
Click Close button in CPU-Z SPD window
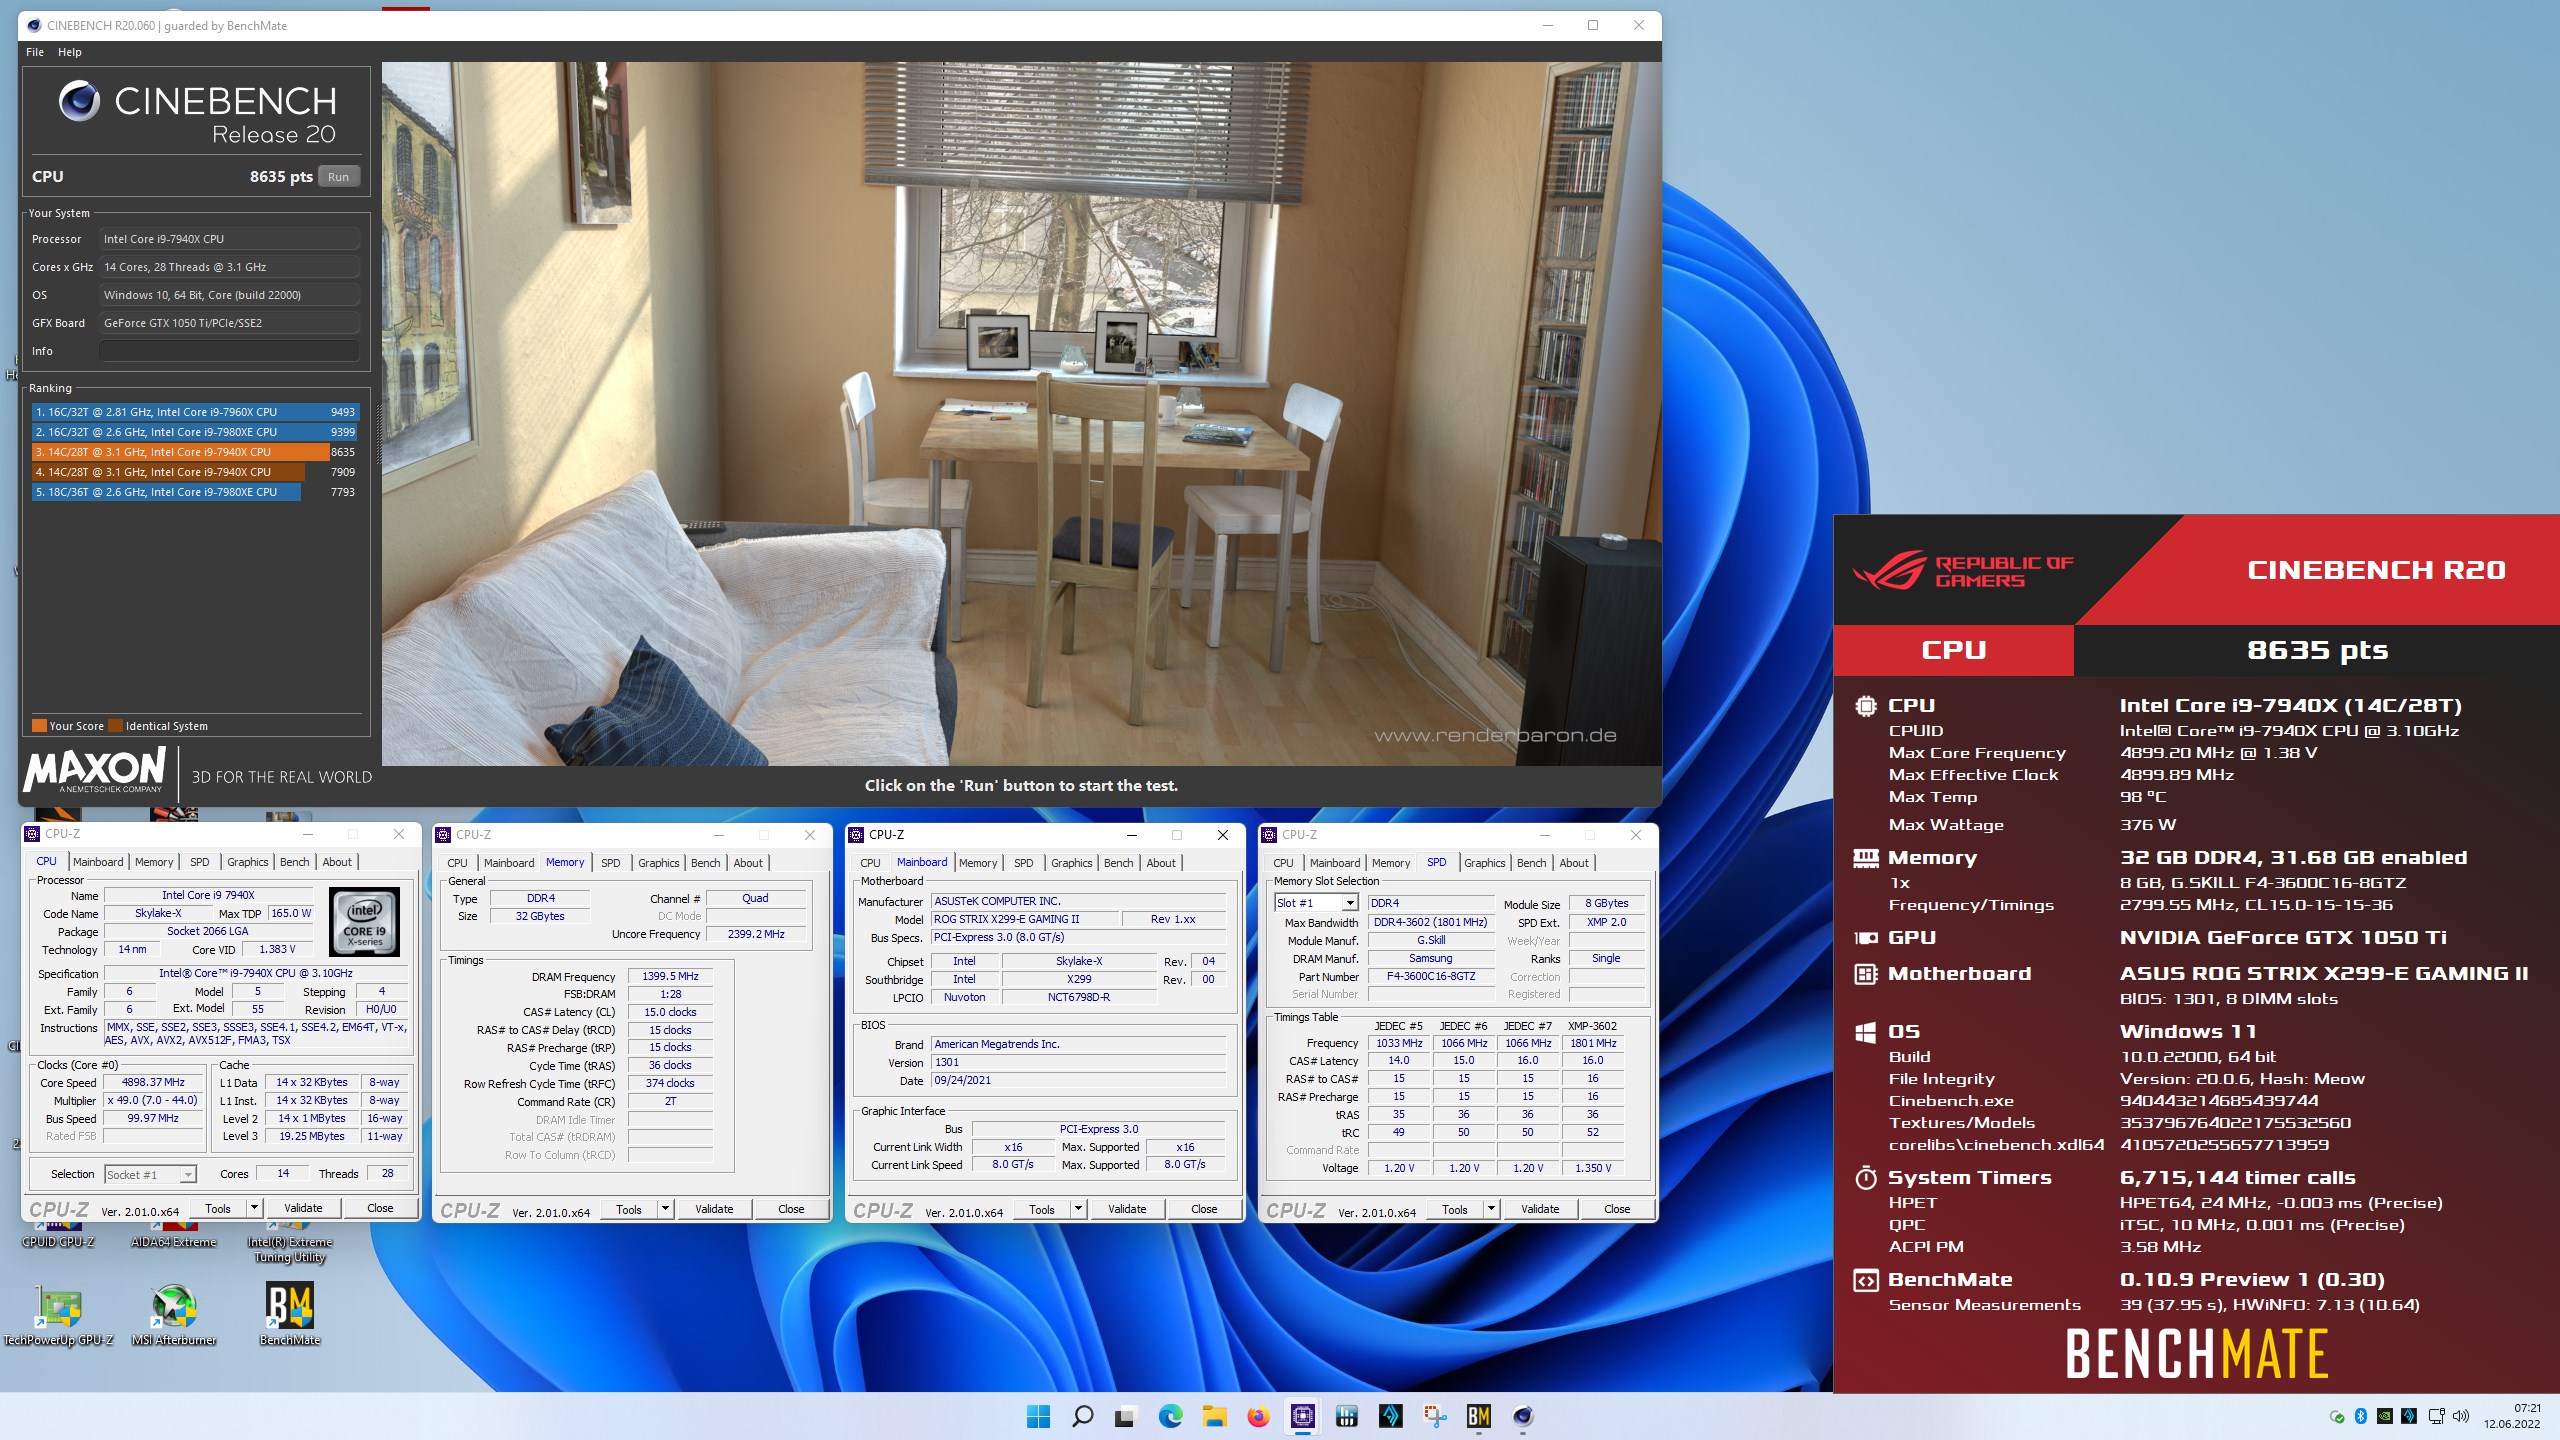(x=1617, y=1209)
